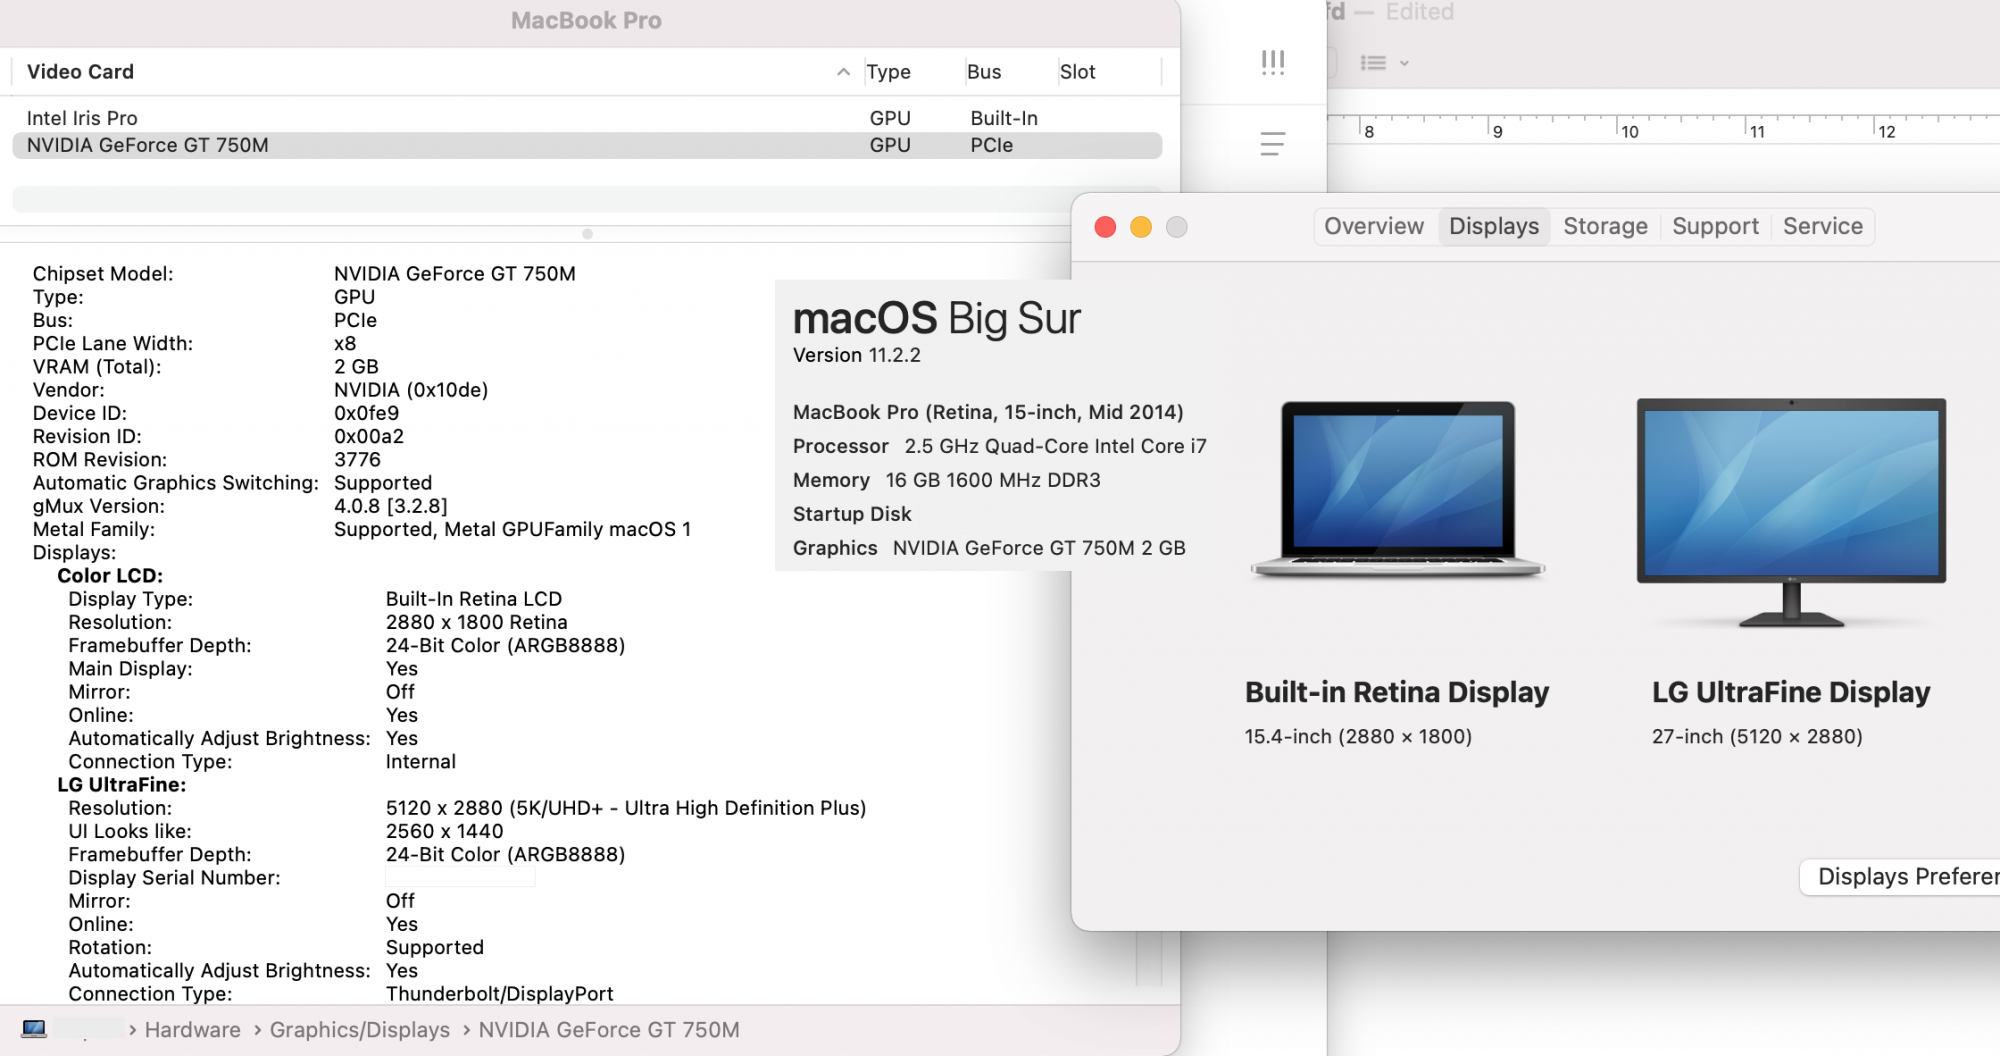Click the "LG UltraFine:" heading
The height and width of the screenshot is (1056, 2000).
pyautogui.click(x=122, y=785)
